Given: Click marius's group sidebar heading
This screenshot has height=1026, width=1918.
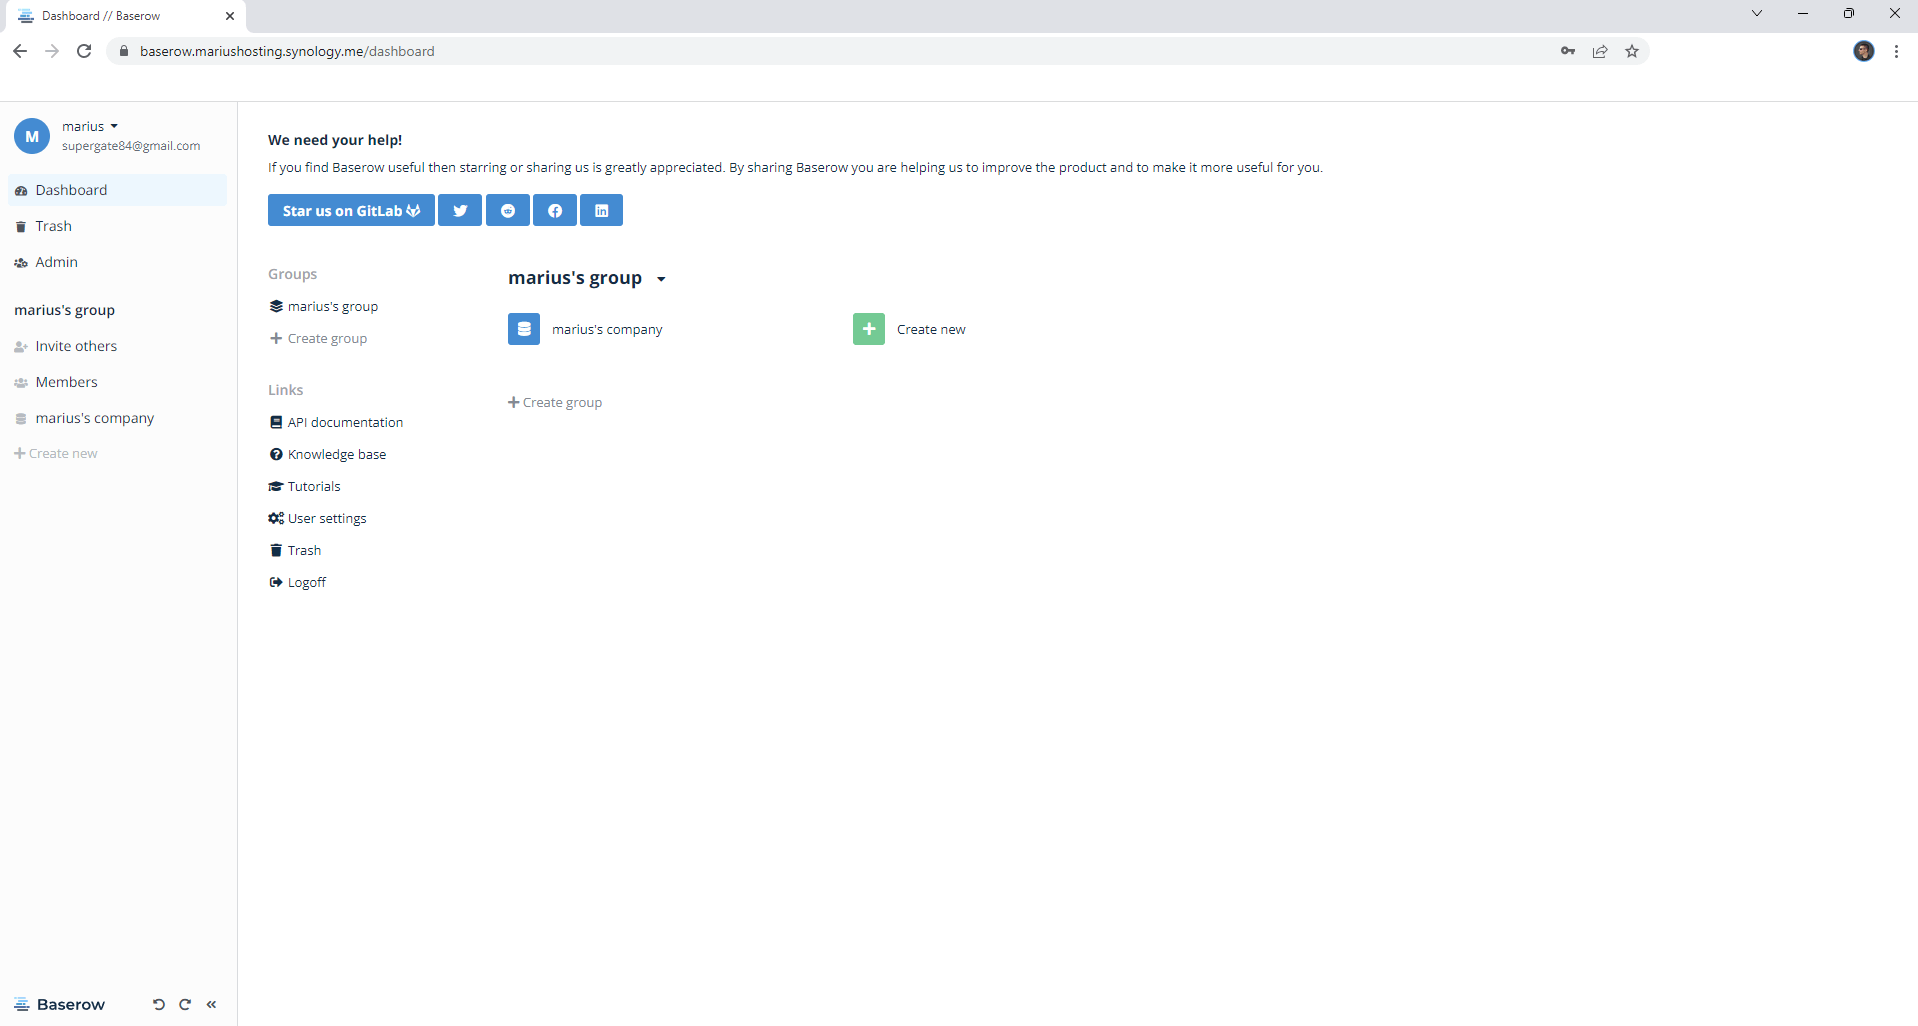Looking at the screenshot, I should coord(65,310).
